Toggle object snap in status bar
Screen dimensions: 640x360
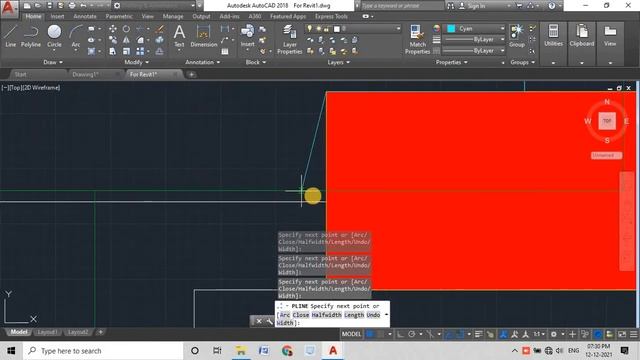tap(461, 334)
